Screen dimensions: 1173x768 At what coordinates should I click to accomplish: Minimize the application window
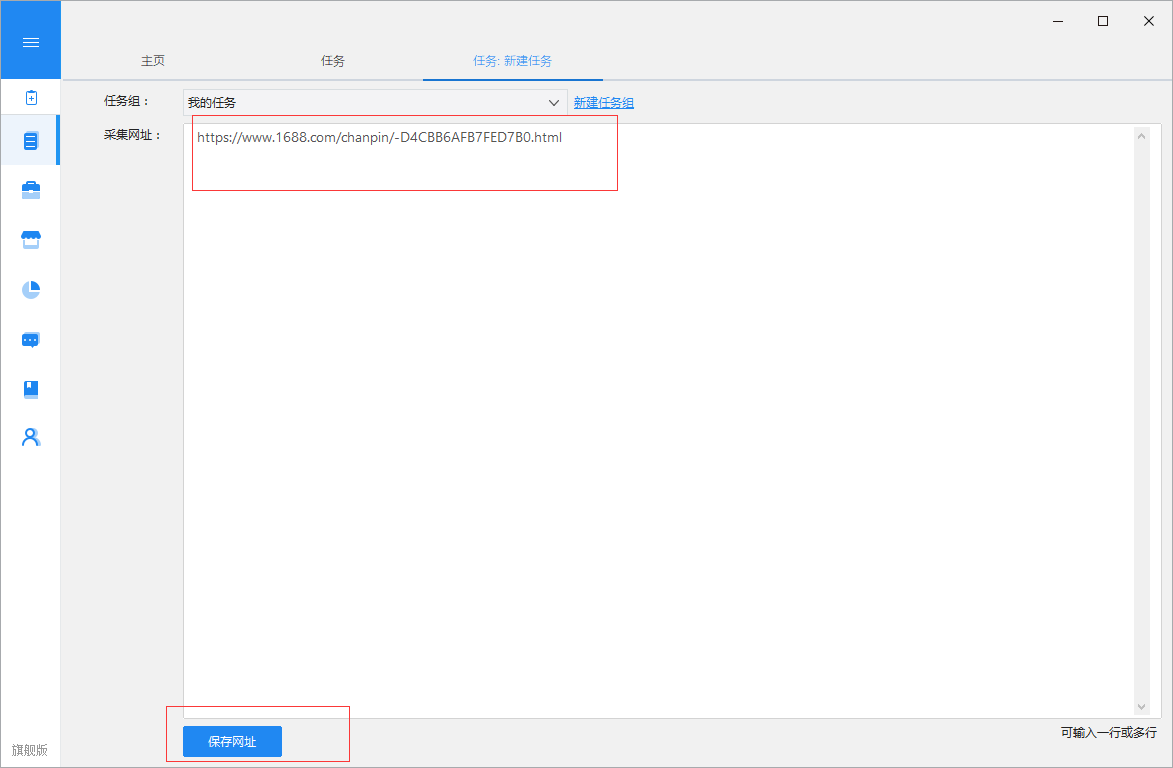[1058, 21]
